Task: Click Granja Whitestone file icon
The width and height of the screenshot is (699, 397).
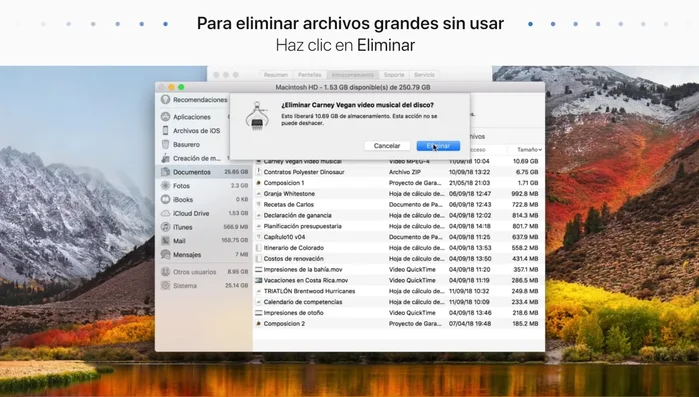Action: tap(258, 194)
